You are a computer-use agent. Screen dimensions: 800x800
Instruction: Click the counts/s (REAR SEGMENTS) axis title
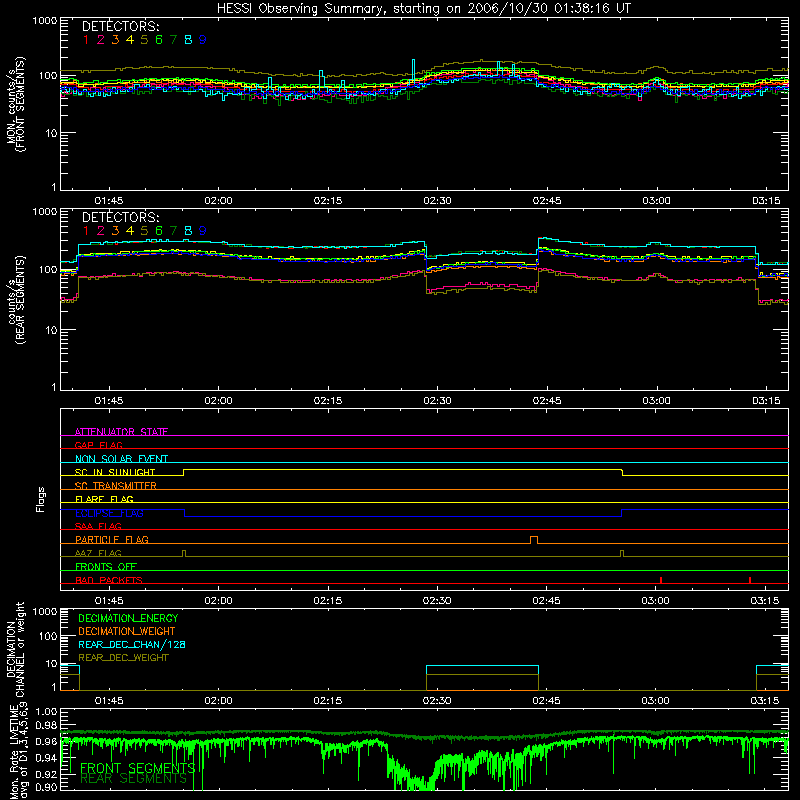(x=16, y=300)
